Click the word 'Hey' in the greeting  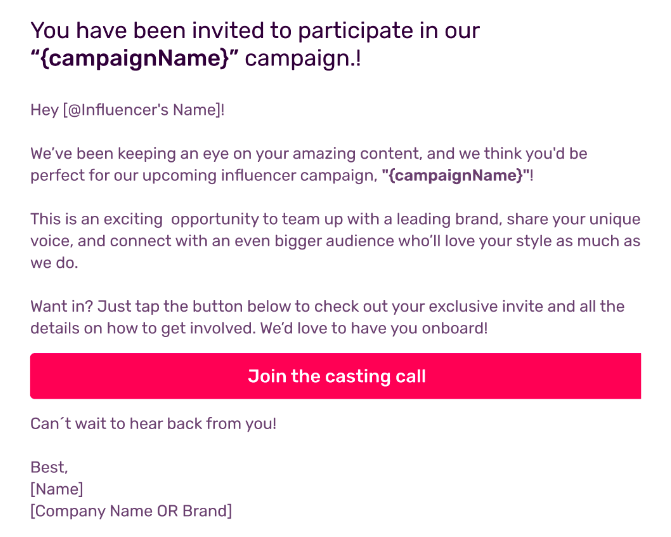pos(45,110)
